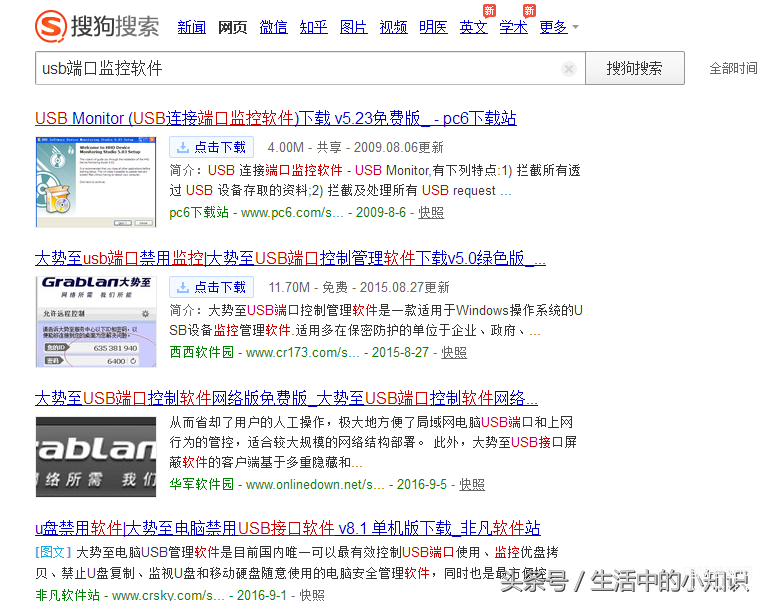
Task: Open the 明医 tab
Action: (434, 27)
